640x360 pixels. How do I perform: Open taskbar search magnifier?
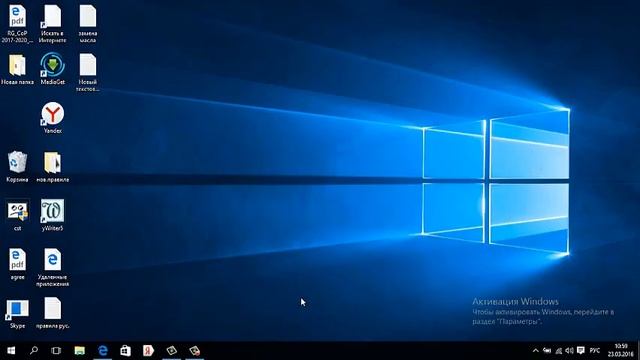pyautogui.click(x=34, y=351)
